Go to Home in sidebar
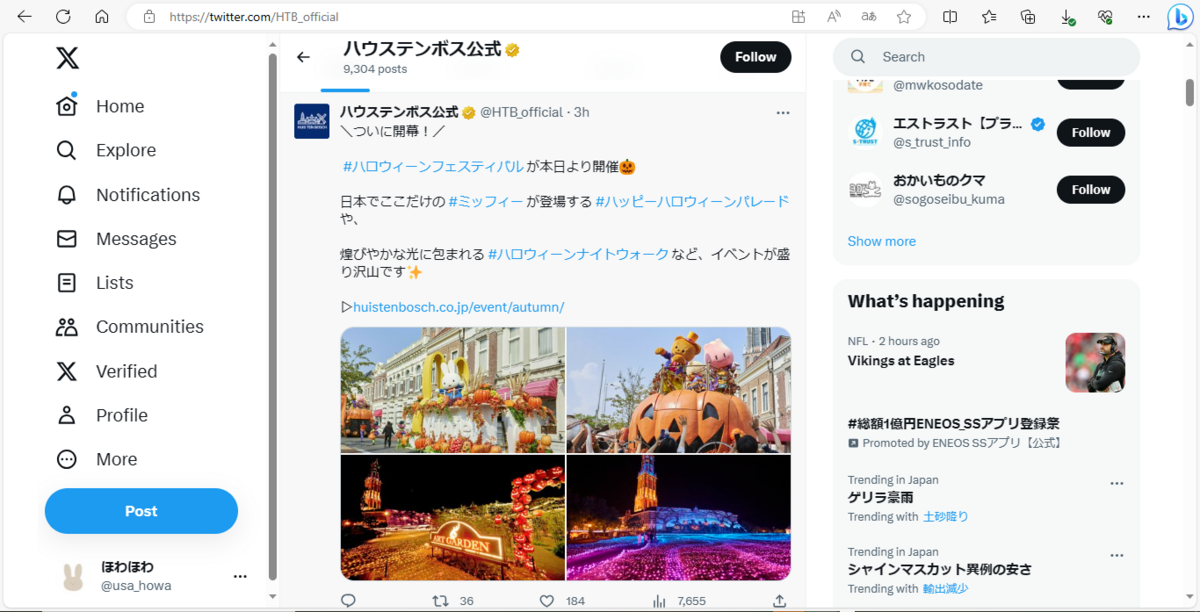The image size is (1200, 612). coord(100,106)
